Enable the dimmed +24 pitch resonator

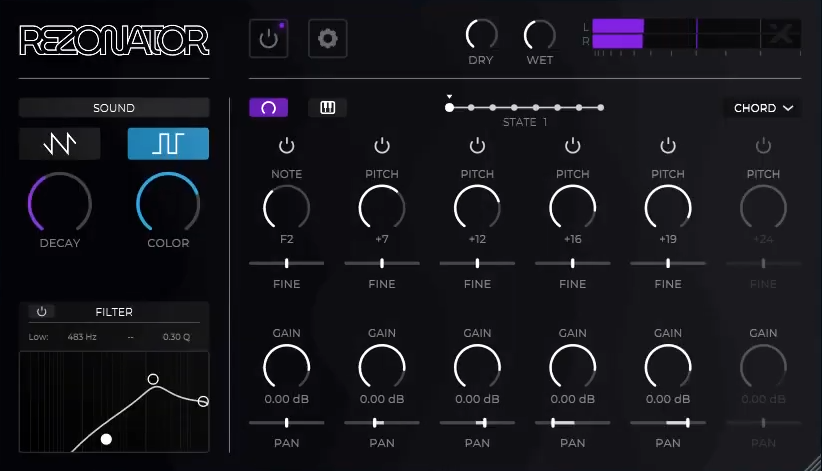coord(763,146)
